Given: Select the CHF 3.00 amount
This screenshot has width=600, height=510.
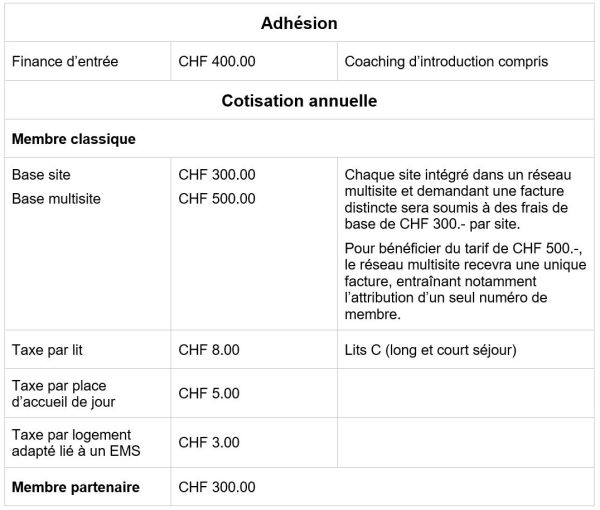Looking at the screenshot, I should [208, 442].
